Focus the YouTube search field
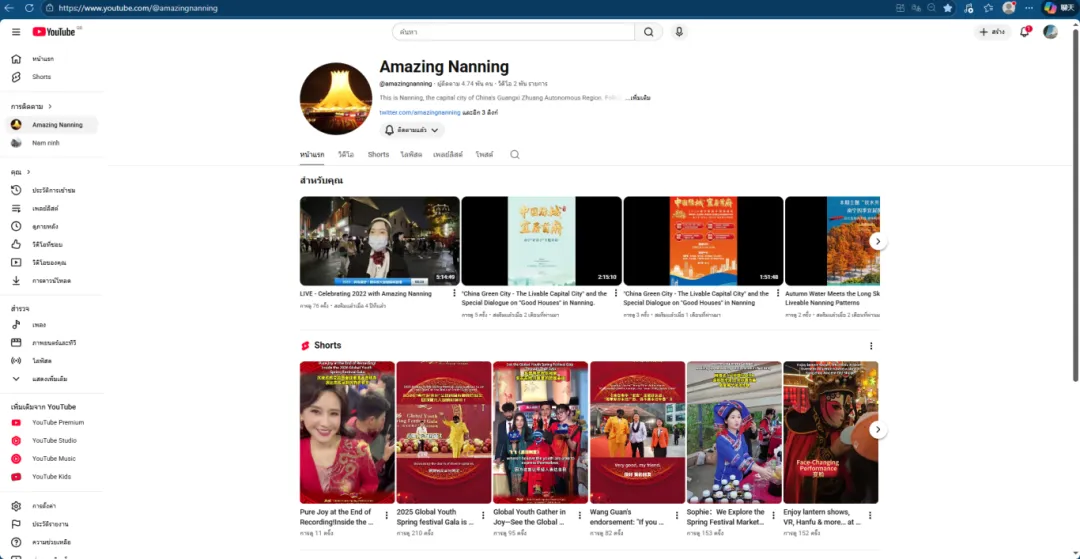Screen dimensions: 1080x559 (513, 32)
